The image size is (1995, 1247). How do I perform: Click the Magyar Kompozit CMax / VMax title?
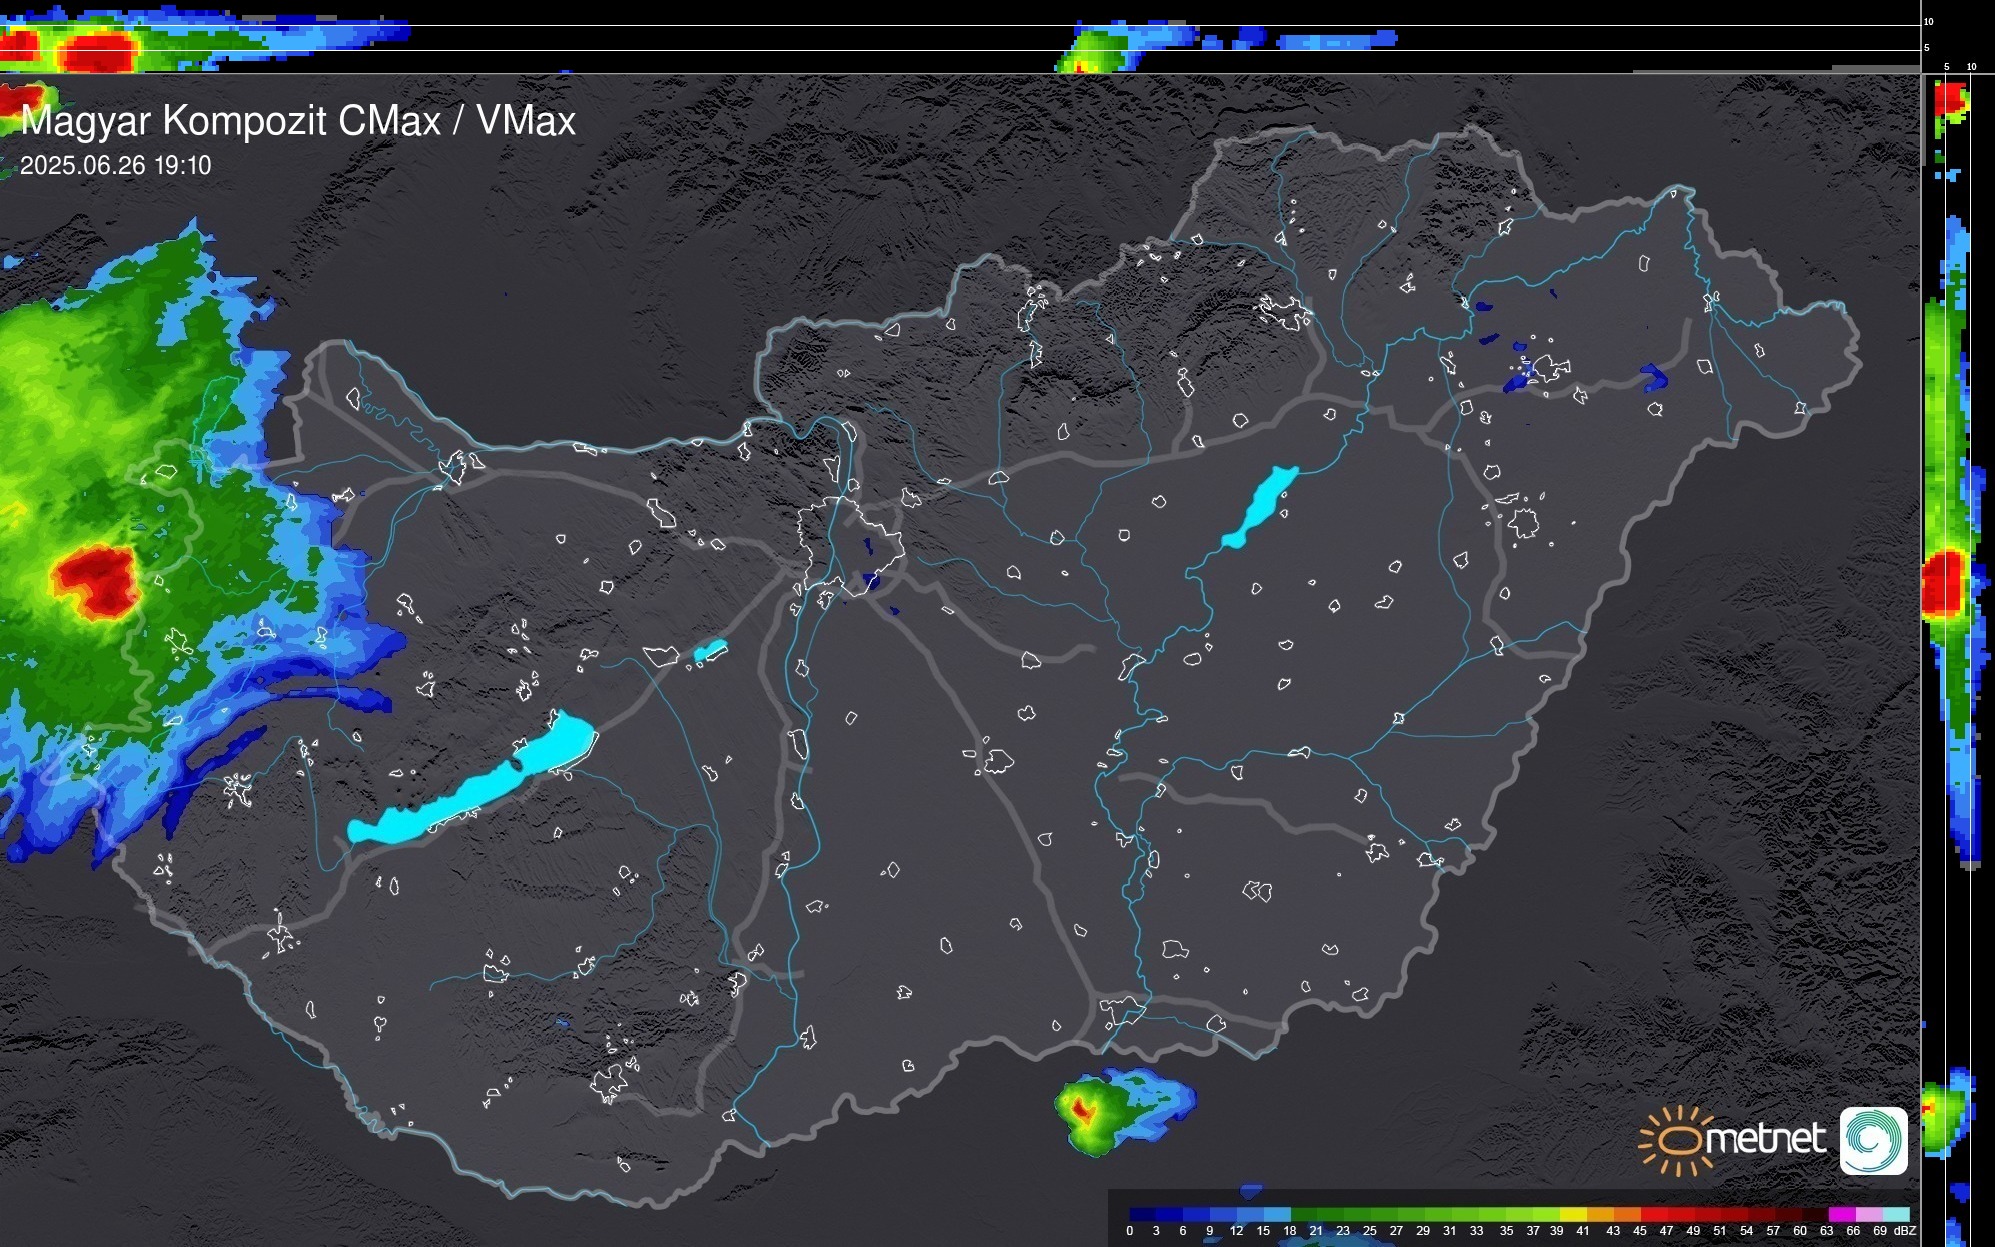coord(298,121)
